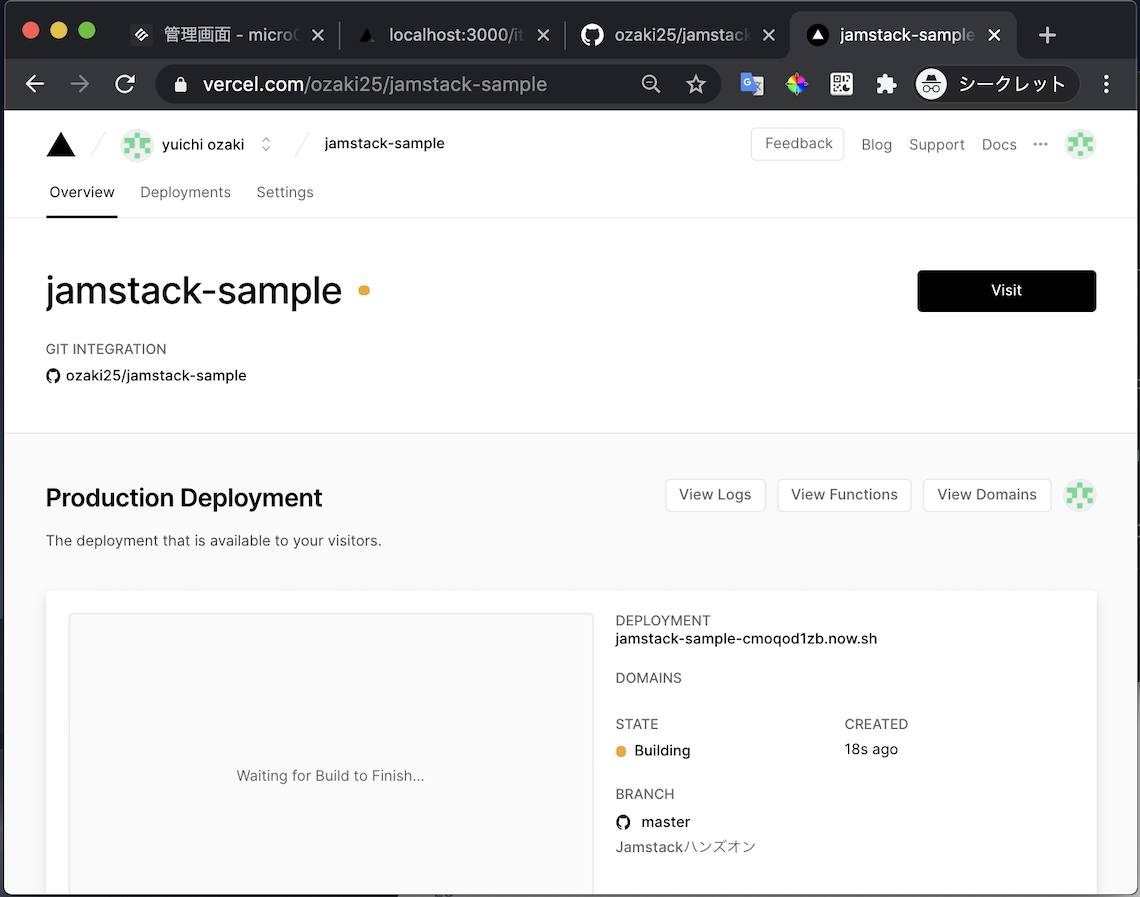Open the QR code extension
The height and width of the screenshot is (897, 1140).
pyautogui.click(x=841, y=84)
